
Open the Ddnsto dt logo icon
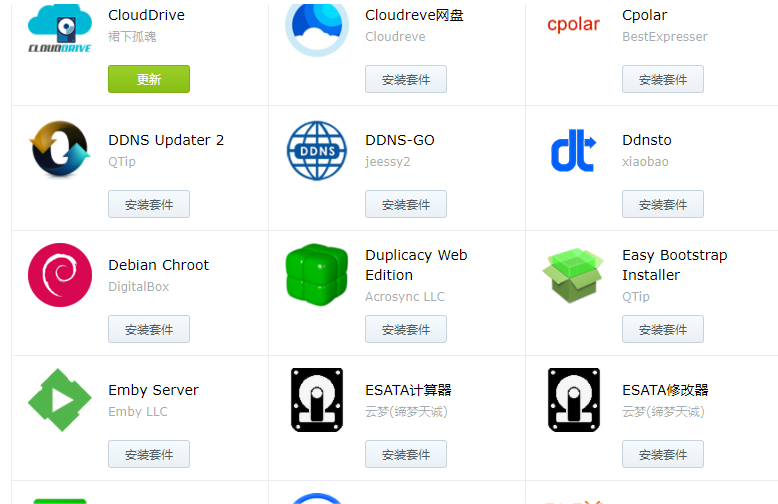tap(574, 150)
